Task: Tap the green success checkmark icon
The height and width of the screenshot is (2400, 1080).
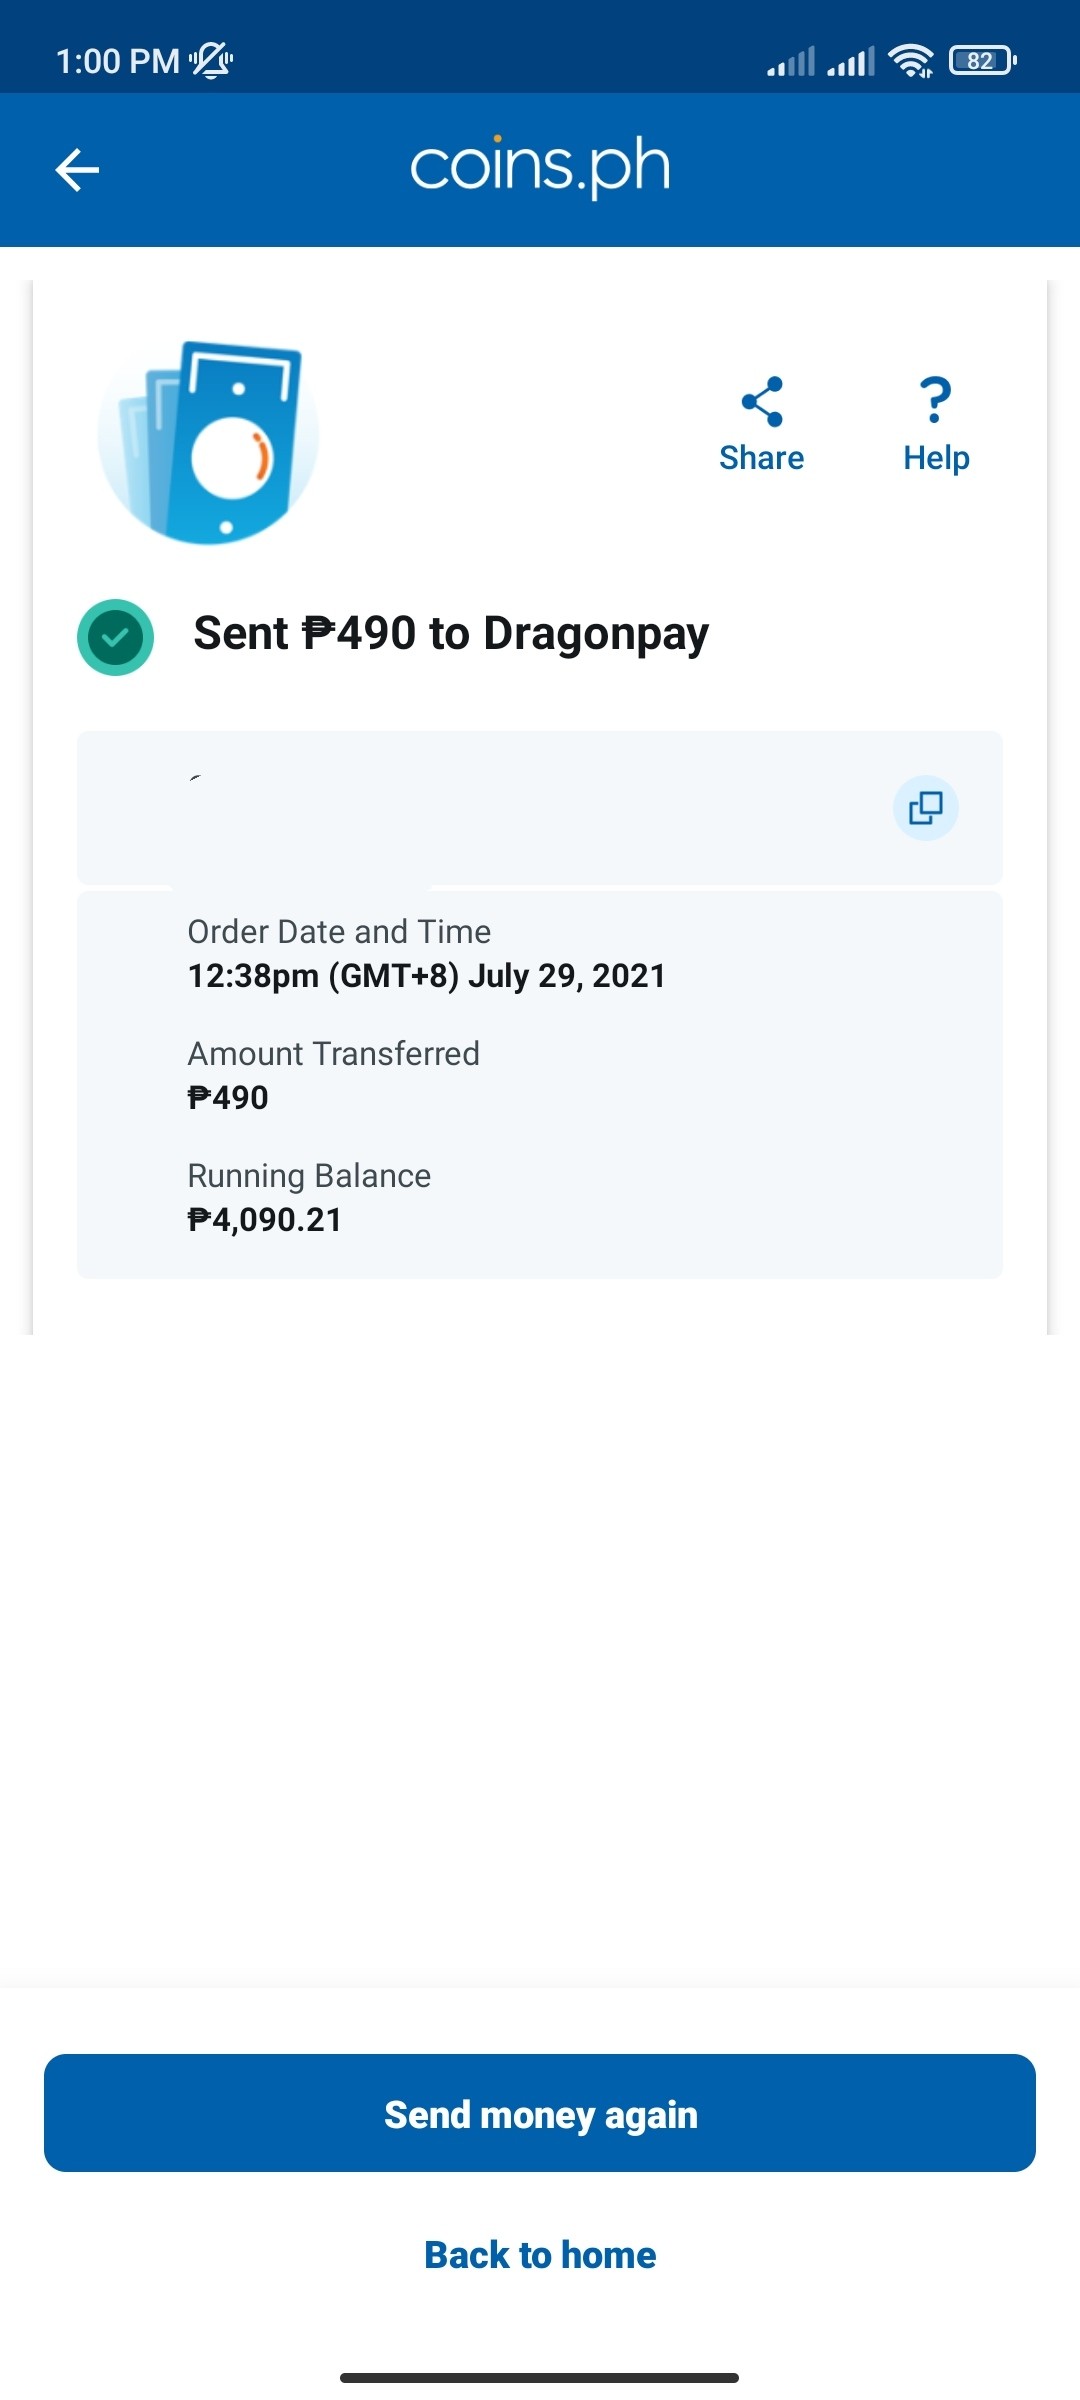Action: [x=115, y=637]
